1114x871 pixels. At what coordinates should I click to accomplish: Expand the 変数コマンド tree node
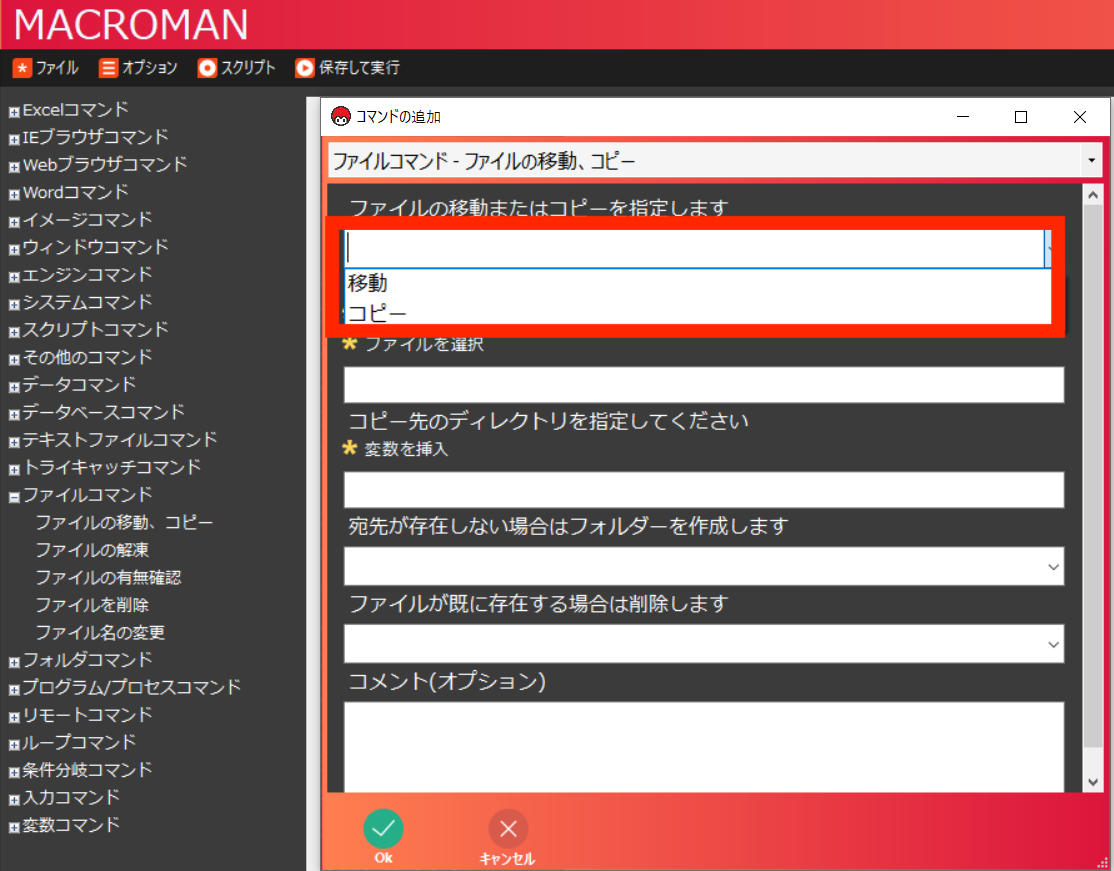click(13, 828)
